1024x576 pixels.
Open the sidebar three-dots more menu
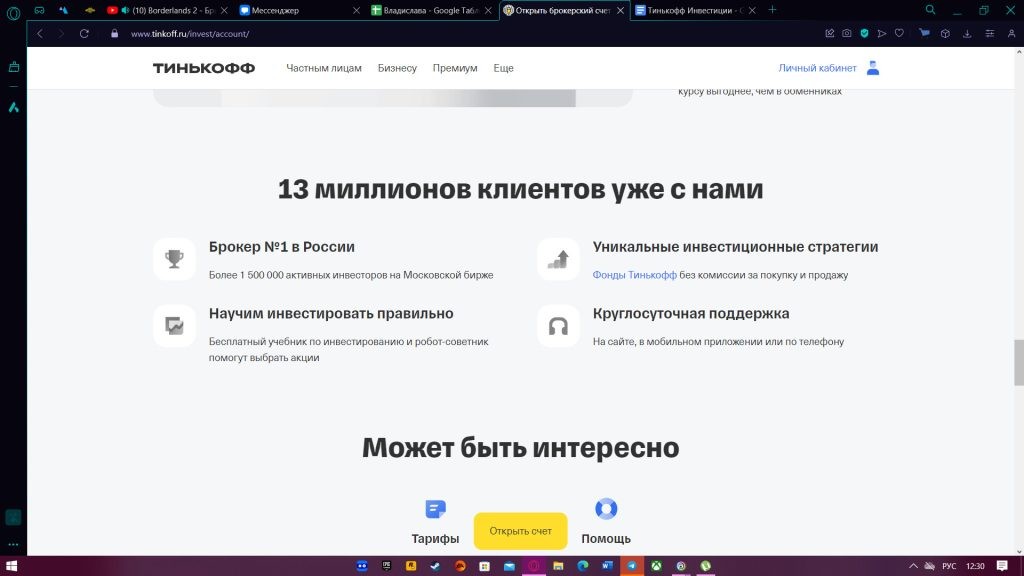coord(14,544)
